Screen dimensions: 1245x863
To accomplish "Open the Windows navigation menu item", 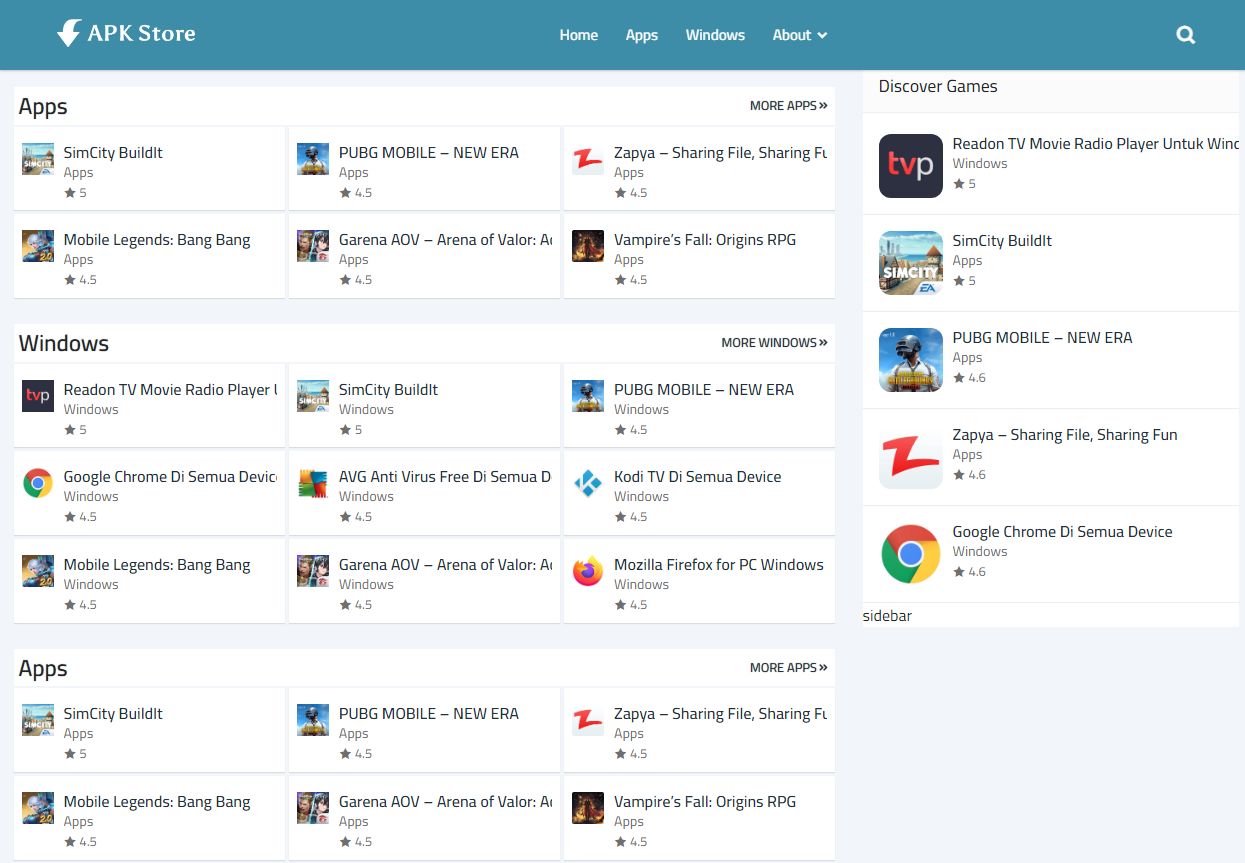I will pos(715,35).
